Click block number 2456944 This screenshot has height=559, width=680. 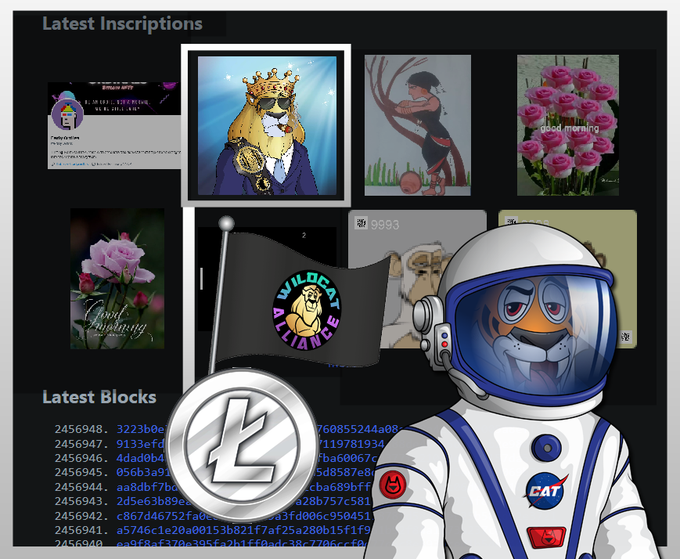[82, 487]
